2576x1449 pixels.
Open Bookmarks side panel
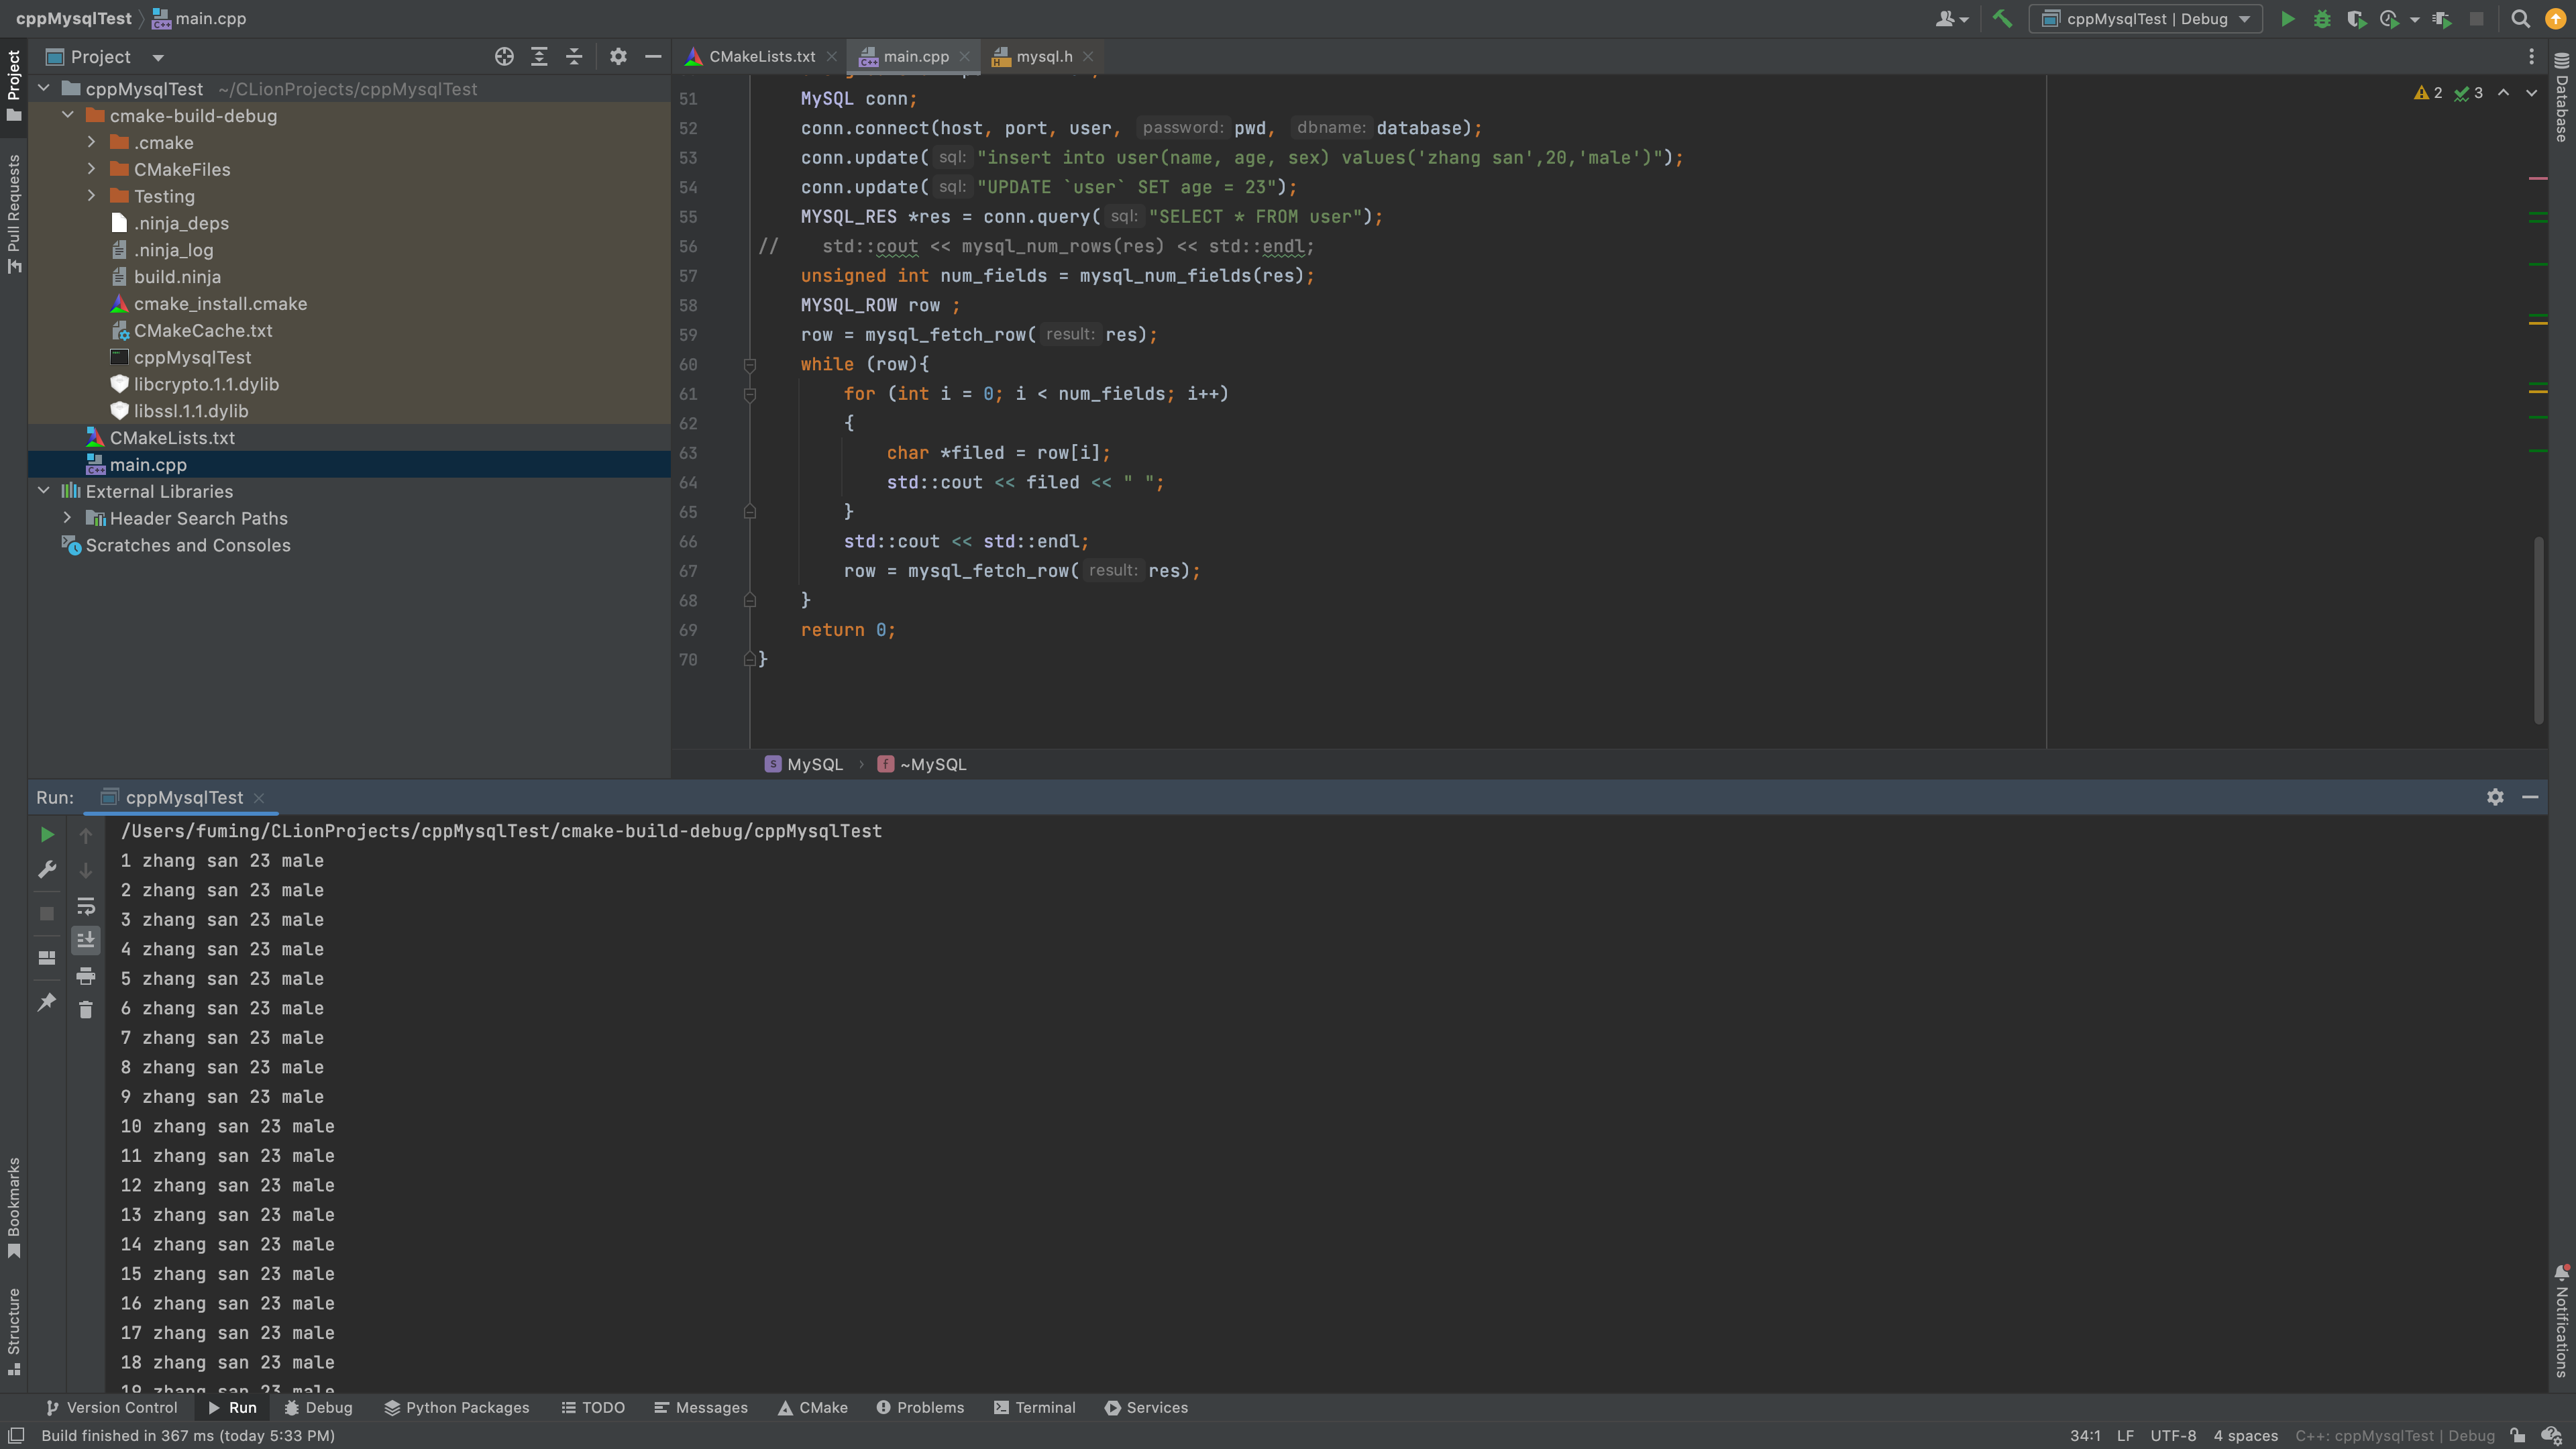(14, 1208)
